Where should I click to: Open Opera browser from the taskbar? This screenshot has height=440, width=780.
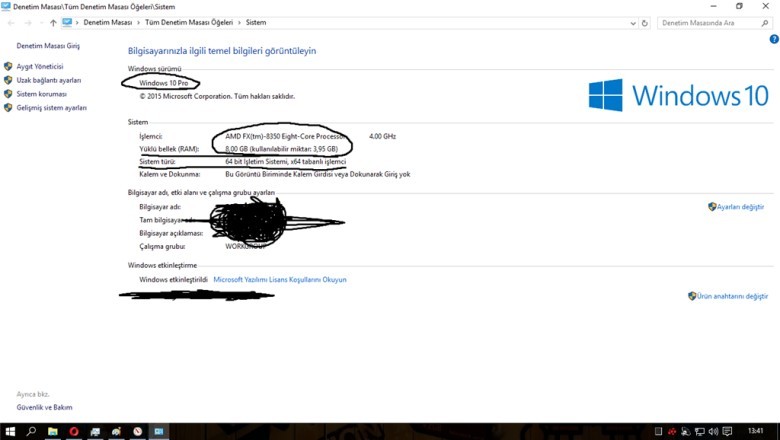click(x=74, y=432)
